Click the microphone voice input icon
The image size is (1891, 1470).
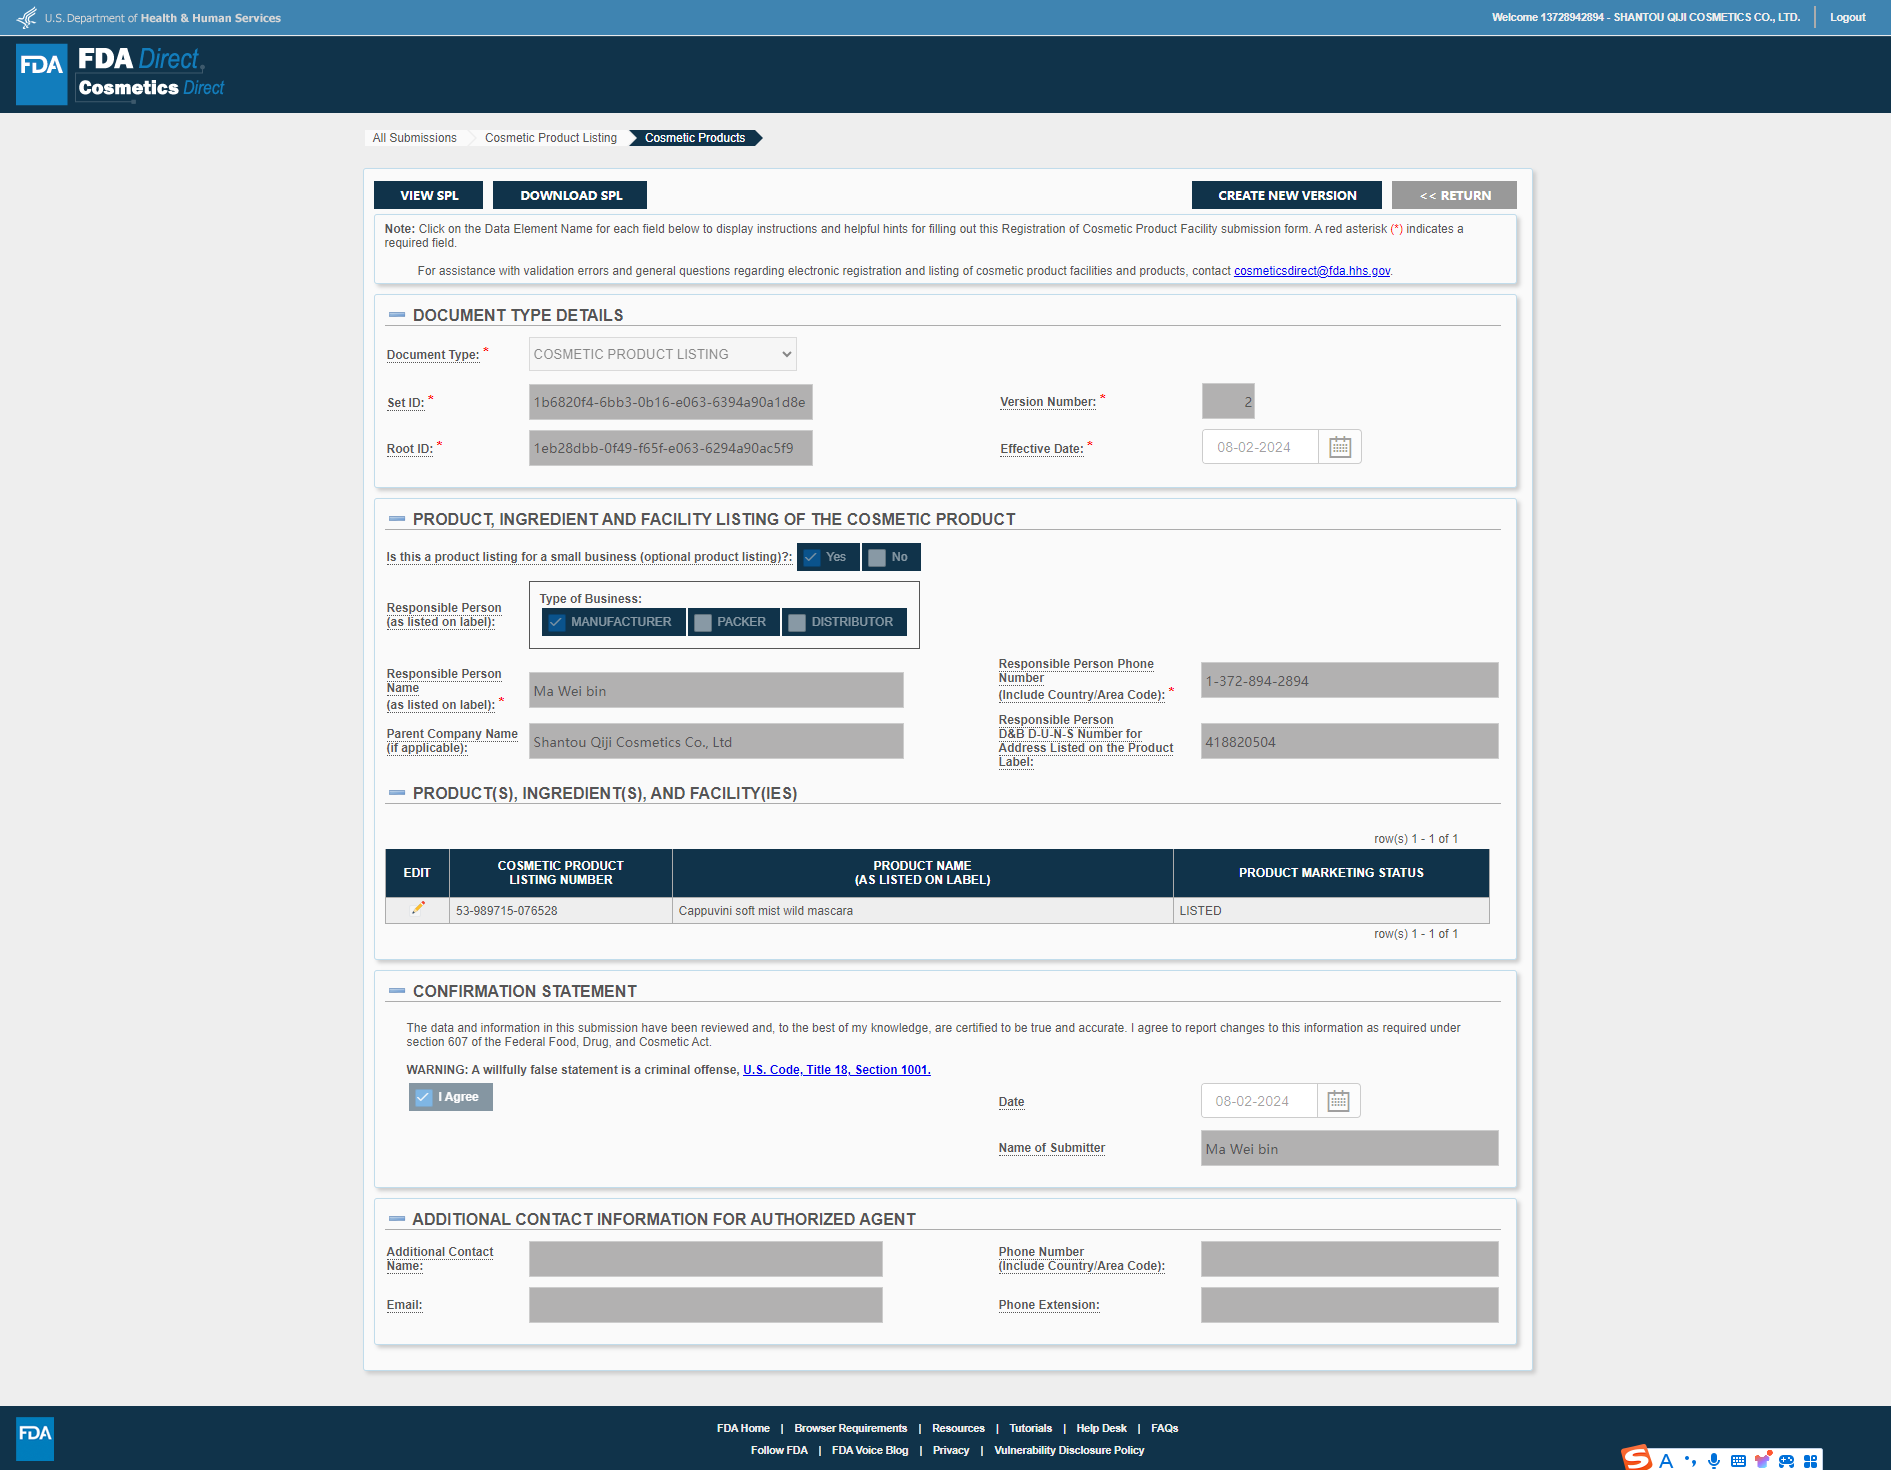coord(1714,1460)
